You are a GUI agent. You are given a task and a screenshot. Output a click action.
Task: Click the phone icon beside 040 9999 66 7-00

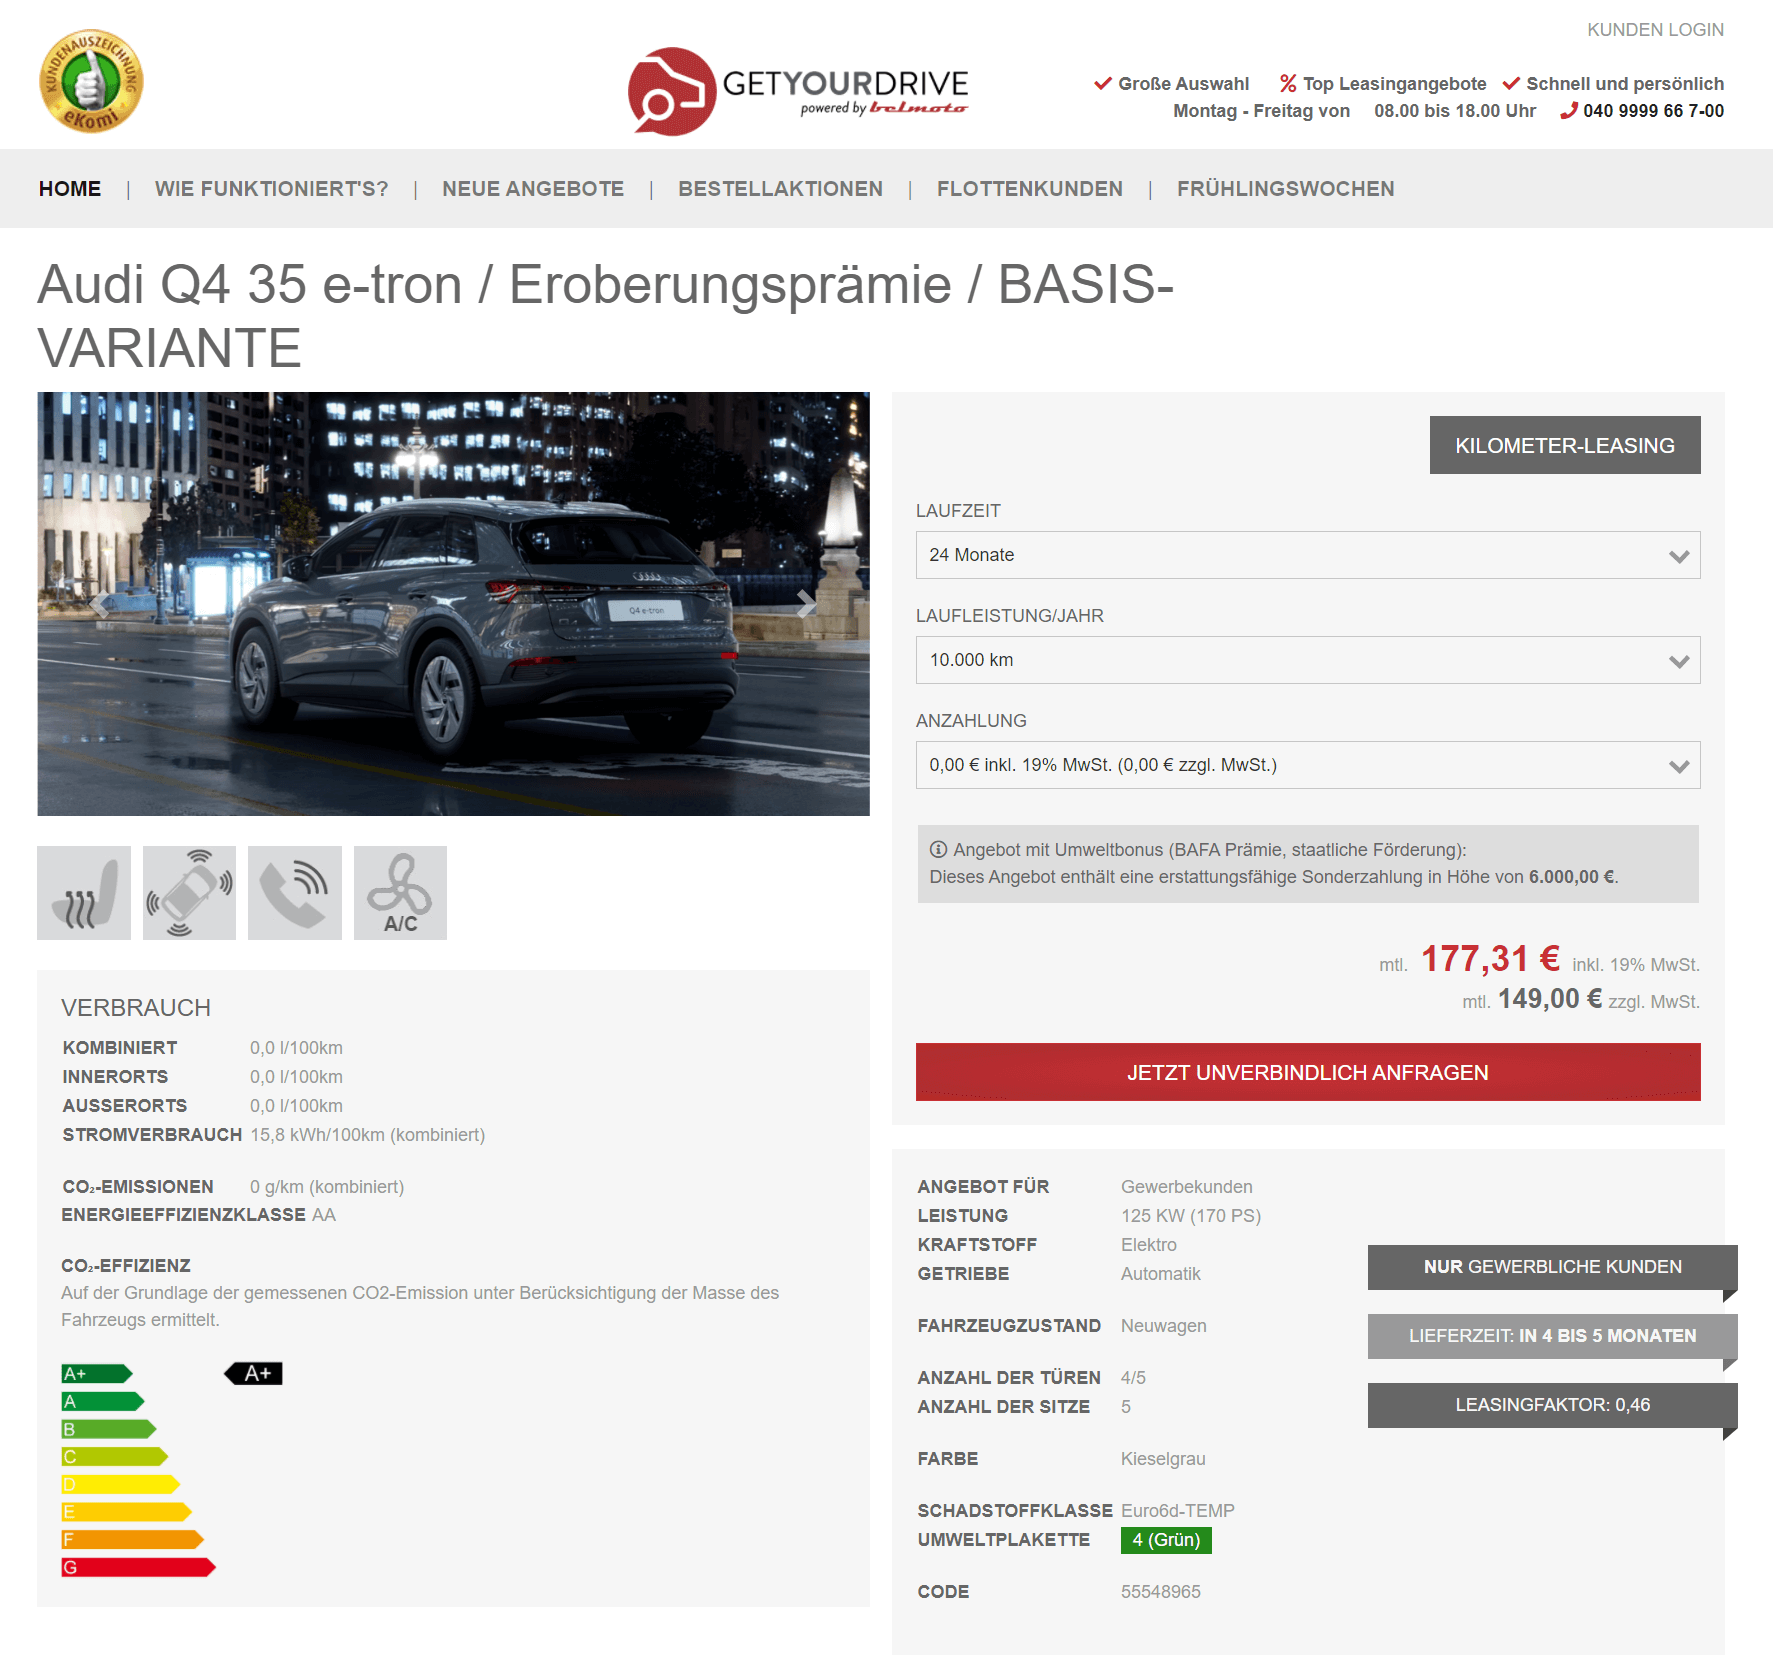(1569, 111)
